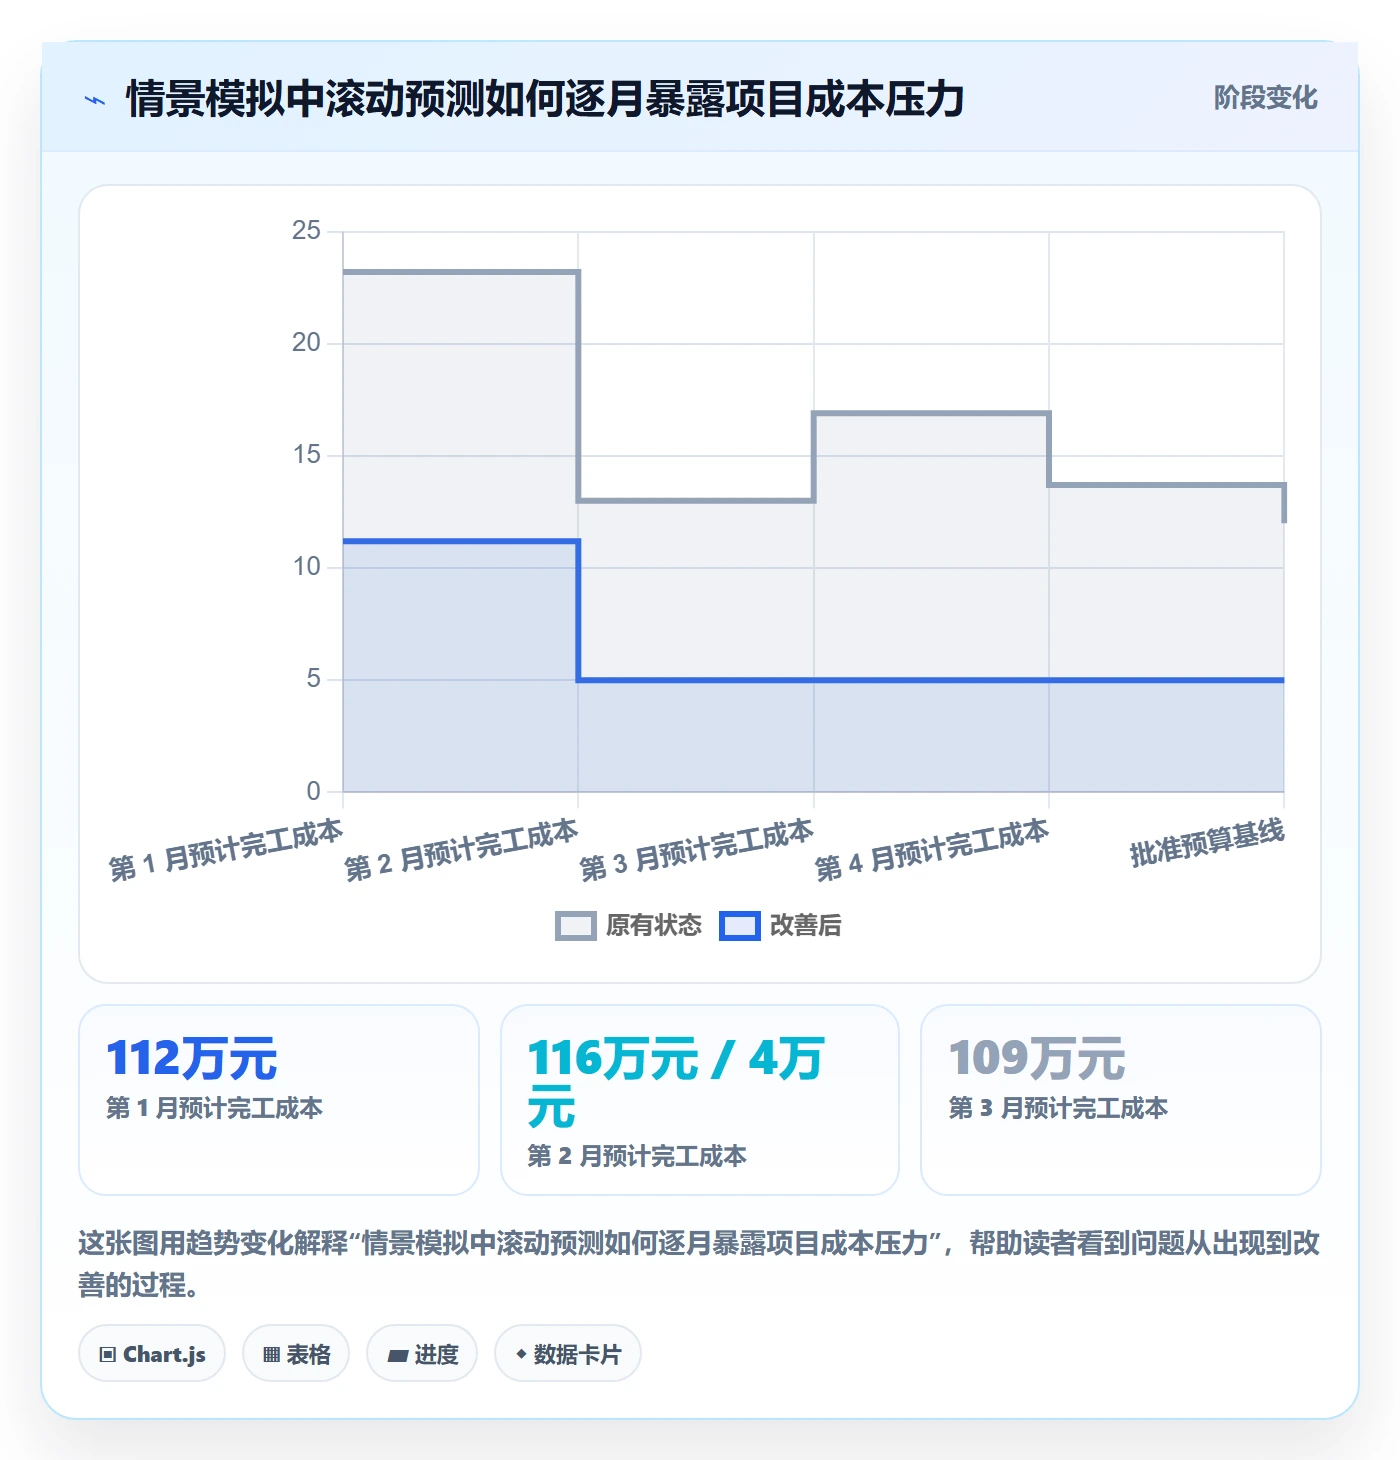Click x-axis label 第 4 月预计完工成本
This screenshot has height=1460, width=1400.
pyautogui.click(x=932, y=850)
